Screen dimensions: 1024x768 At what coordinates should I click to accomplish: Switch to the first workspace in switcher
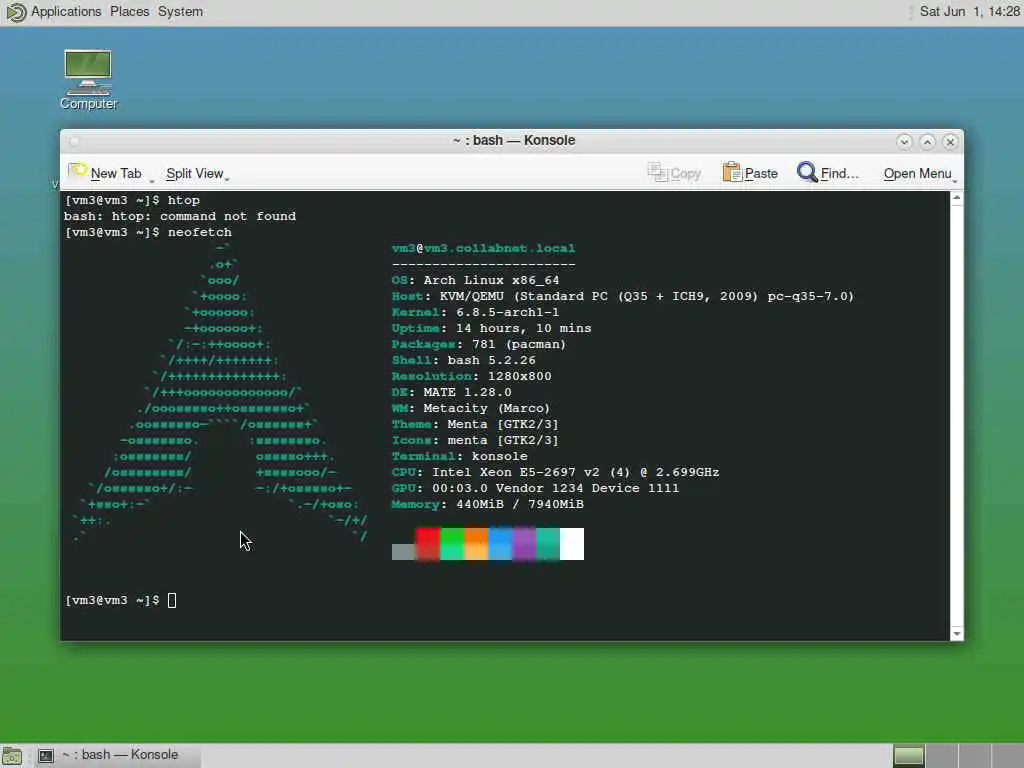point(908,756)
